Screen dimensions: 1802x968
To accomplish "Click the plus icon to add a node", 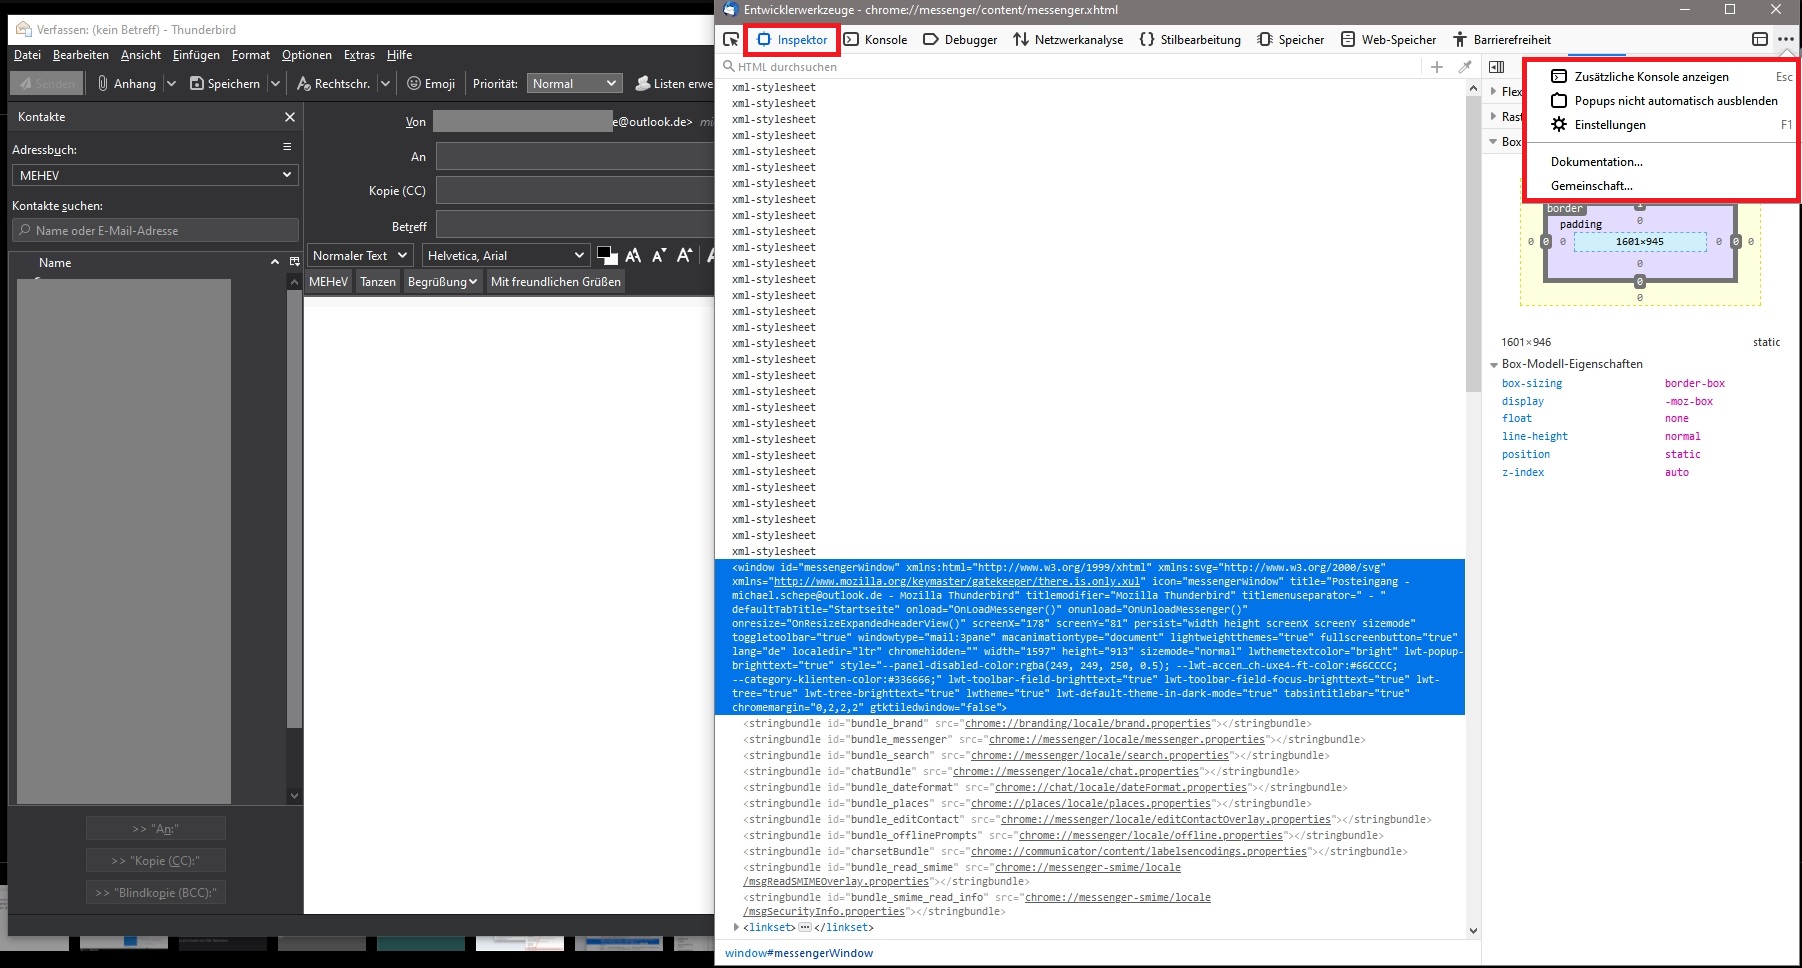I will (x=1437, y=67).
